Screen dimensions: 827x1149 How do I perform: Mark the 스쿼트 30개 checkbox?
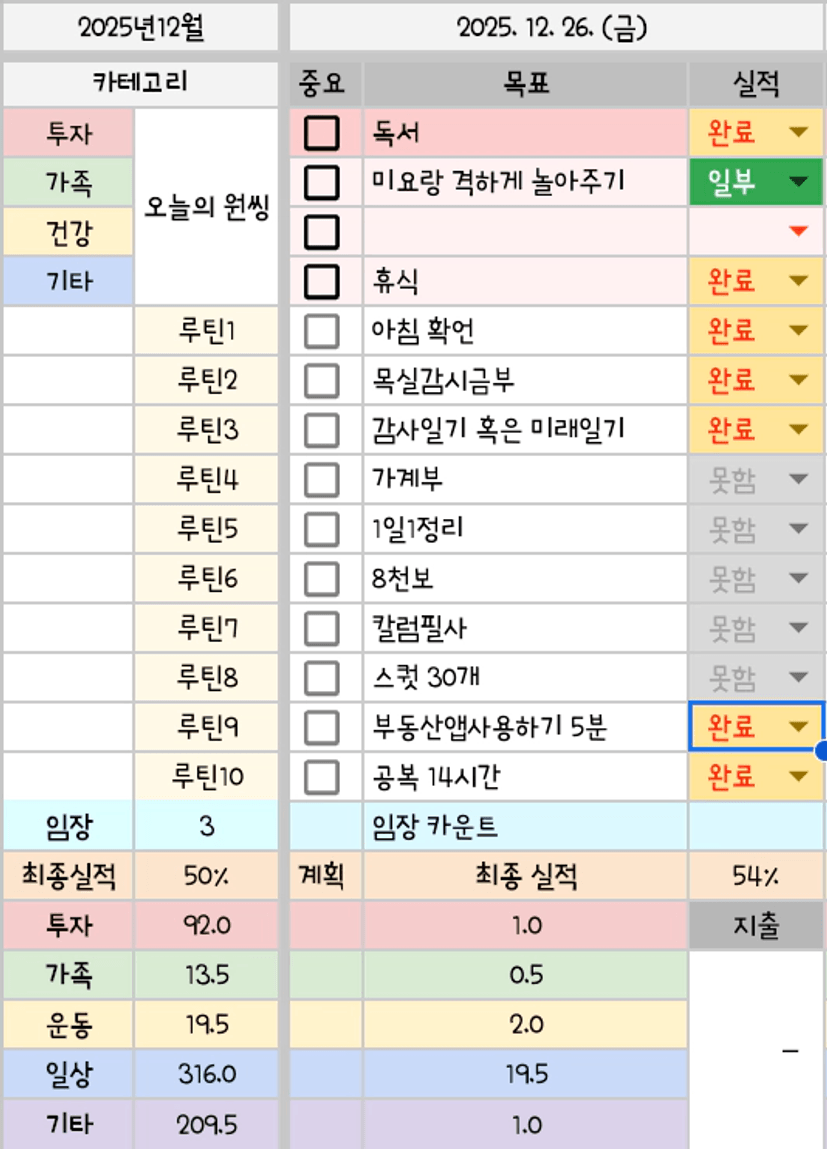(321, 678)
